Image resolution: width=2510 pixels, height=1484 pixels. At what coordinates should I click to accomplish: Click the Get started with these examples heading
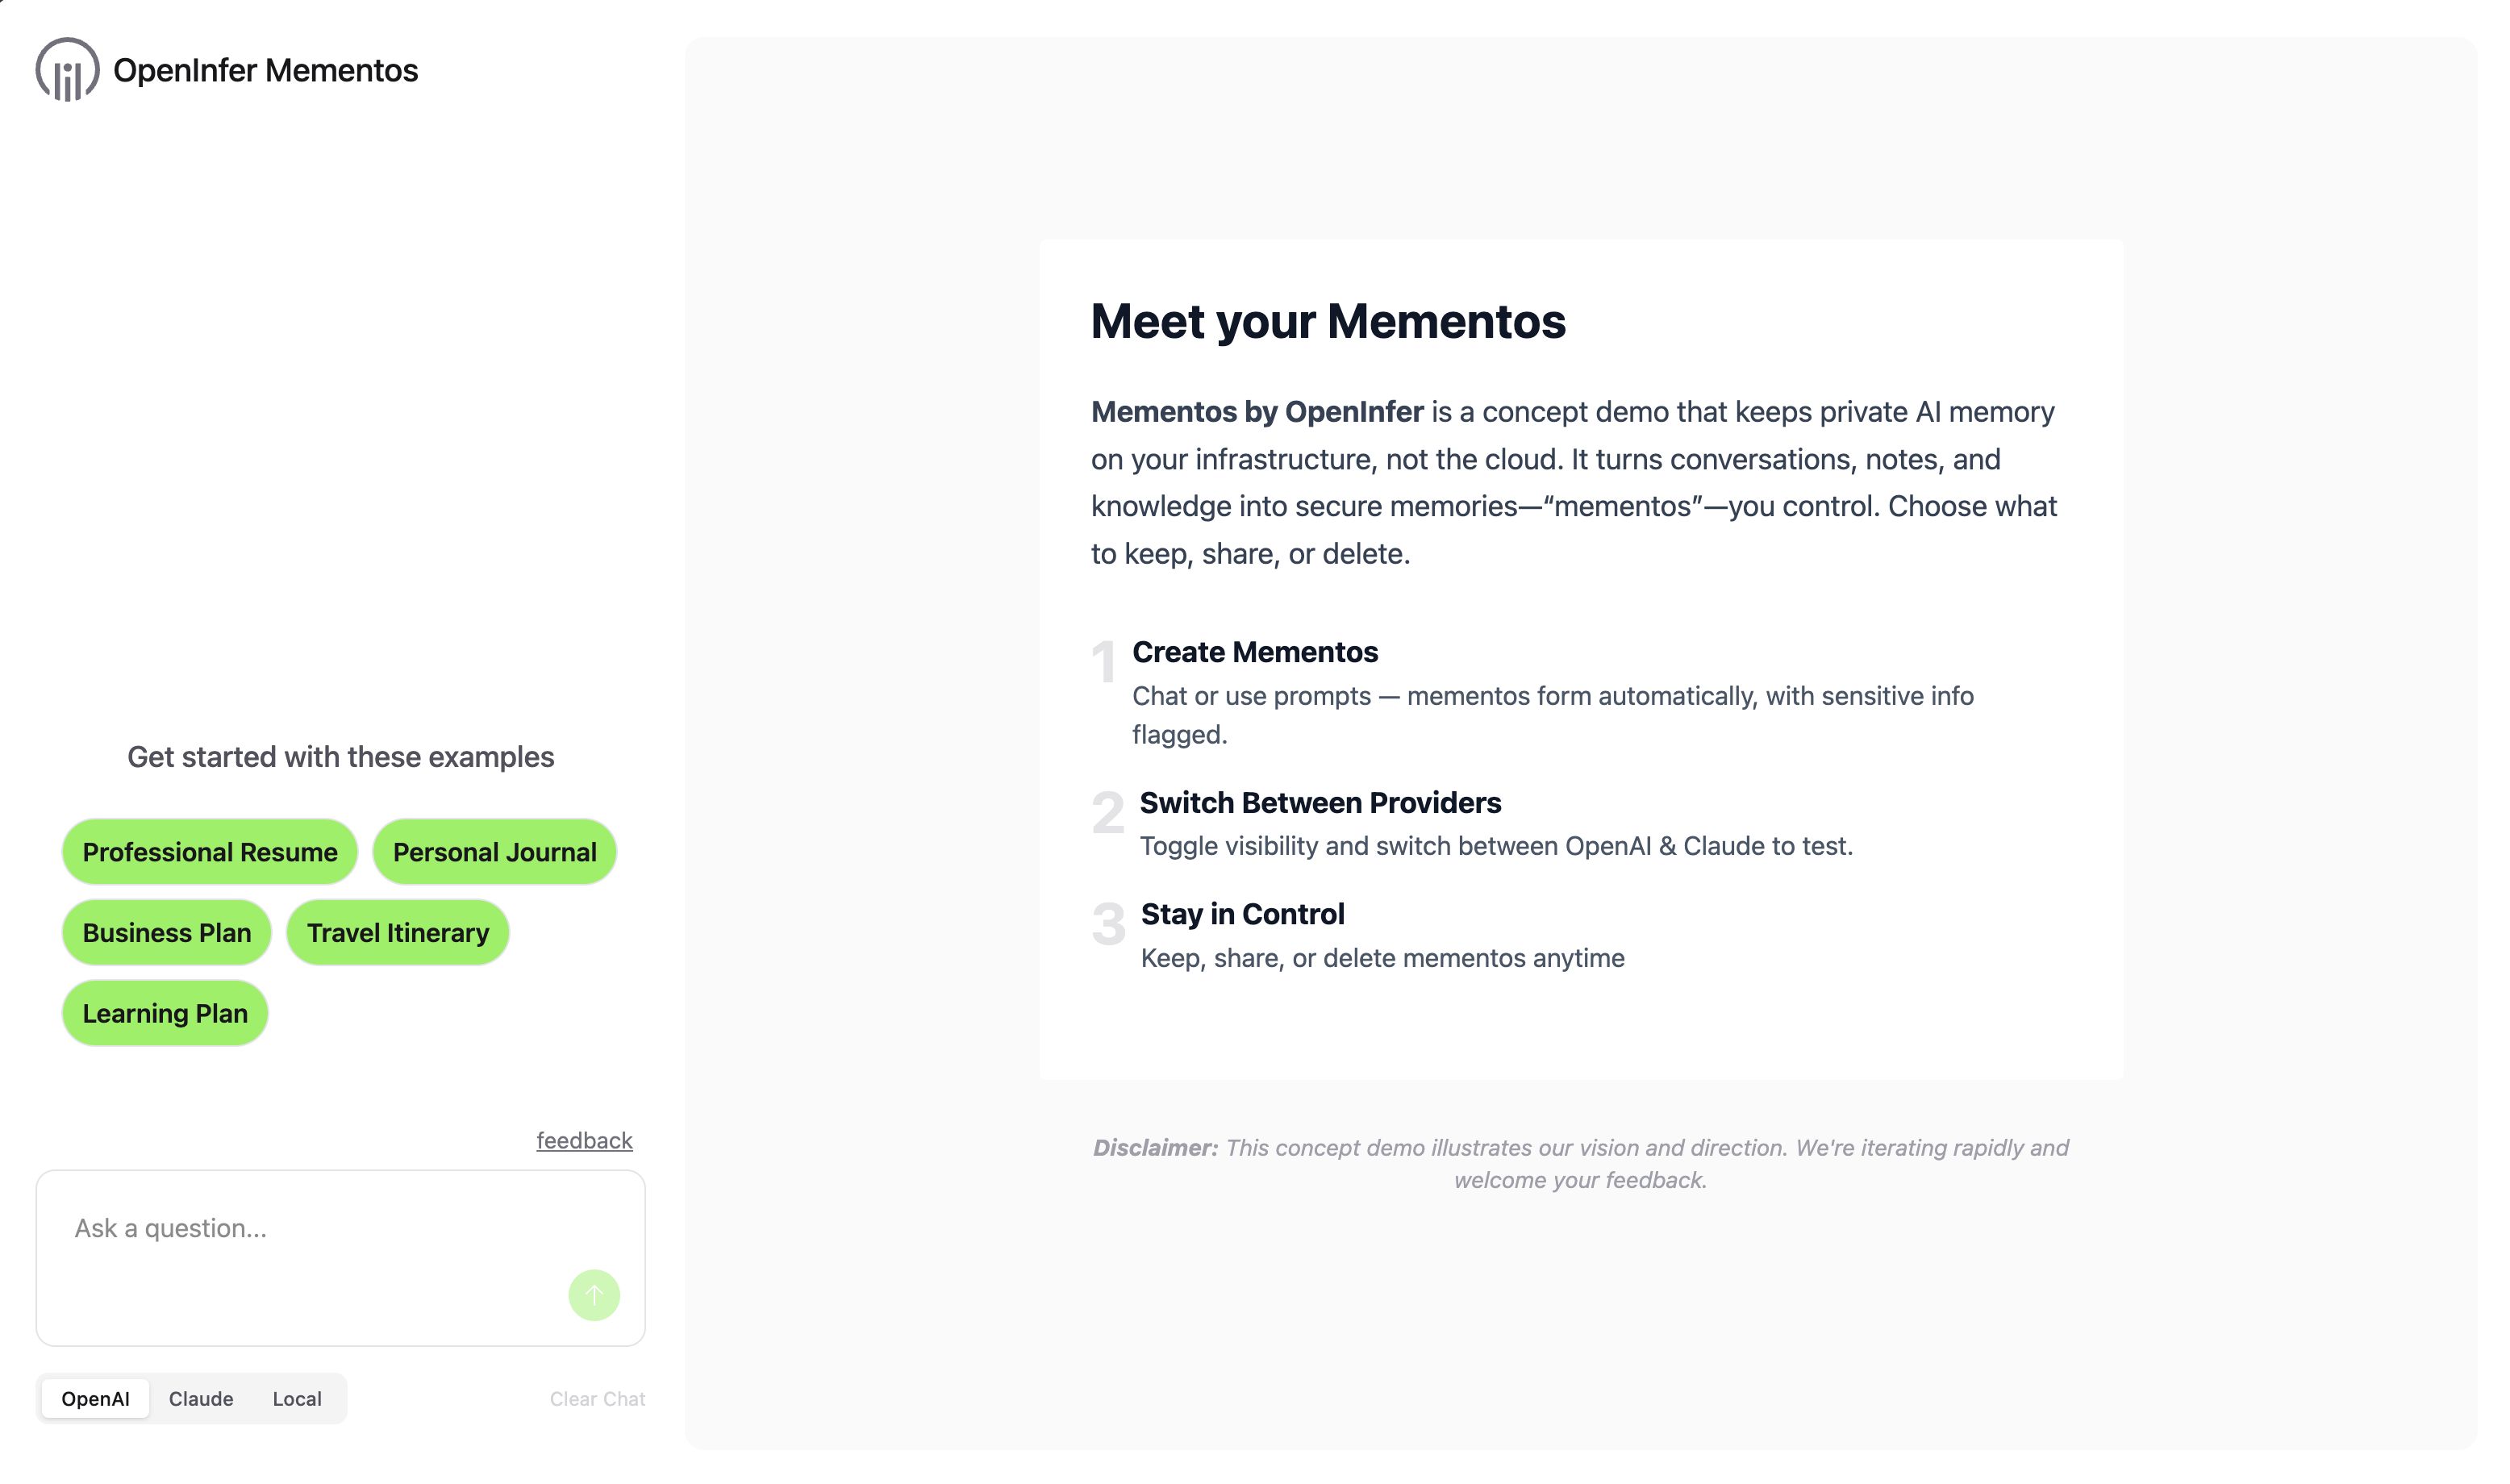(340, 757)
